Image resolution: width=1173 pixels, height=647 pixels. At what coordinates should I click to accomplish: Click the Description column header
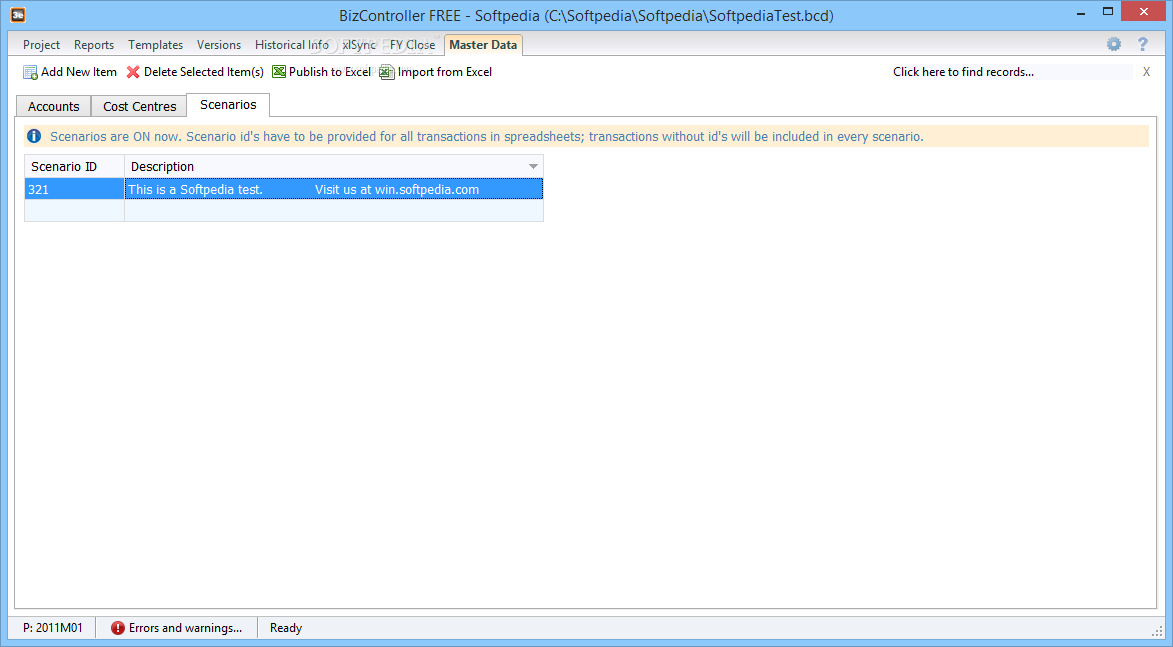pos(334,166)
